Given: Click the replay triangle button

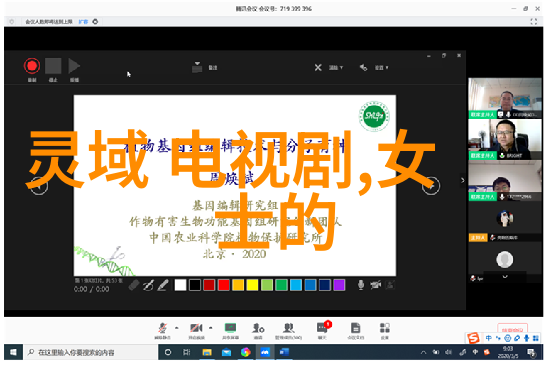Looking at the screenshot, I should (x=74, y=66).
